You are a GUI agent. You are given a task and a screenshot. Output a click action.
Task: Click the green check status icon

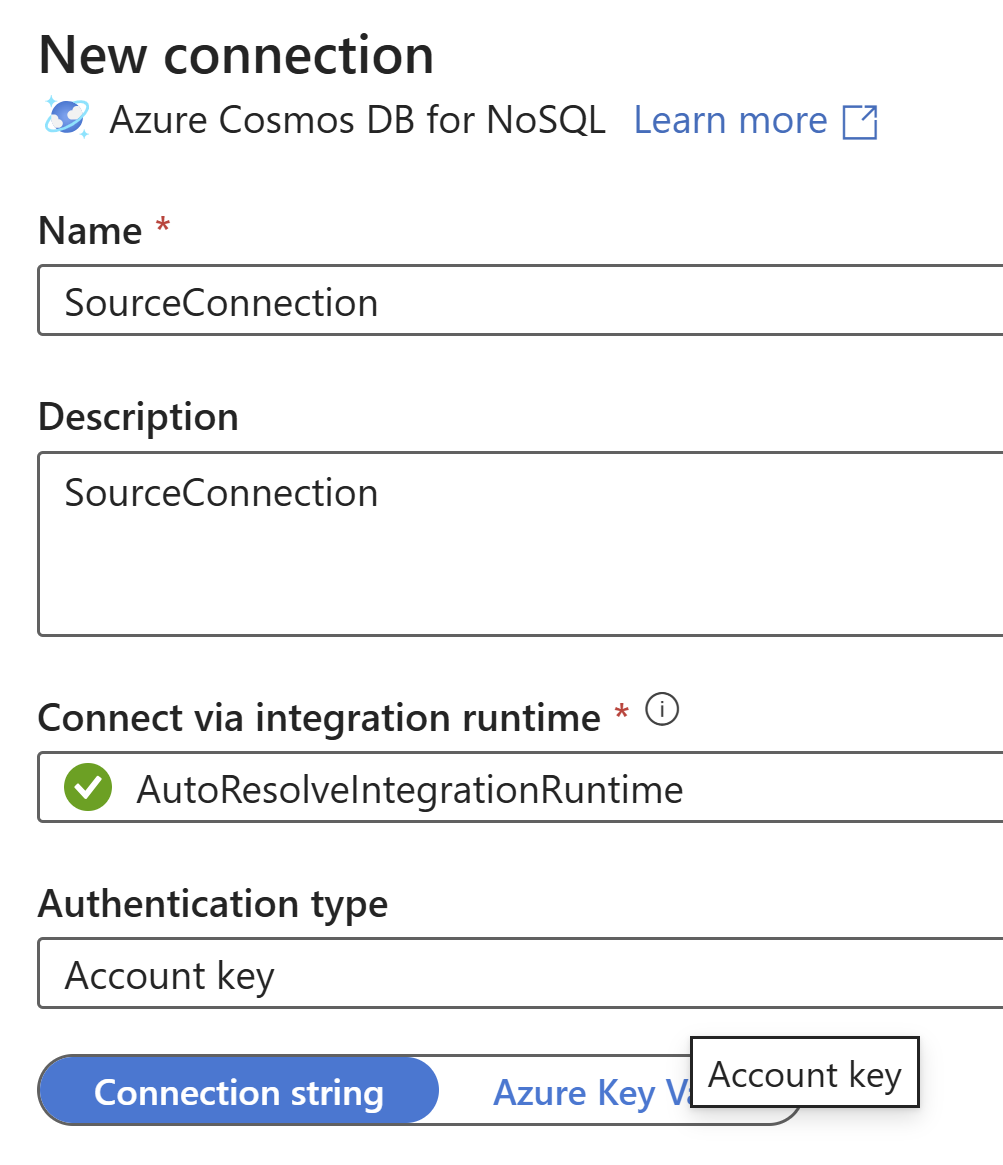88,788
